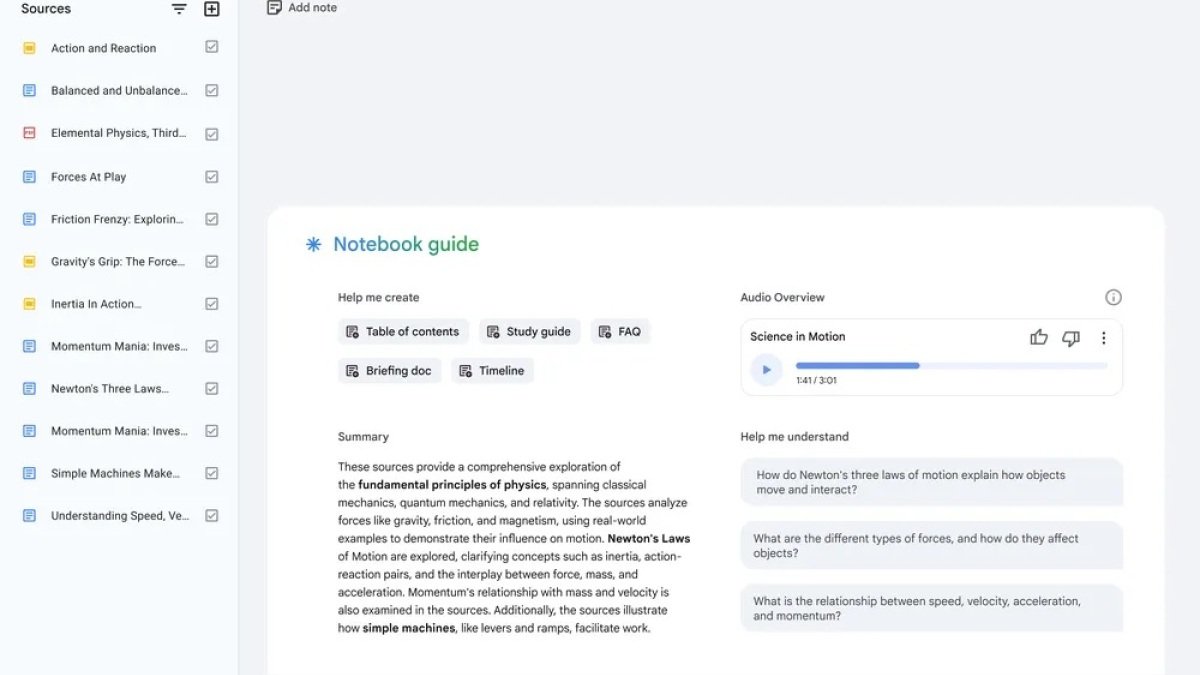Image resolution: width=1200 pixels, height=675 pixels.
Task: Play the Science in Motion audio
Action: pos(766,369)
